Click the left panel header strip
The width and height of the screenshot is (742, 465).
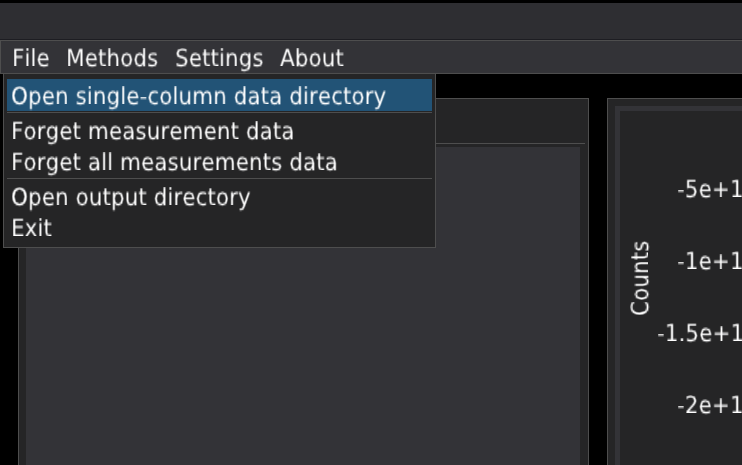tap(510, 123)
